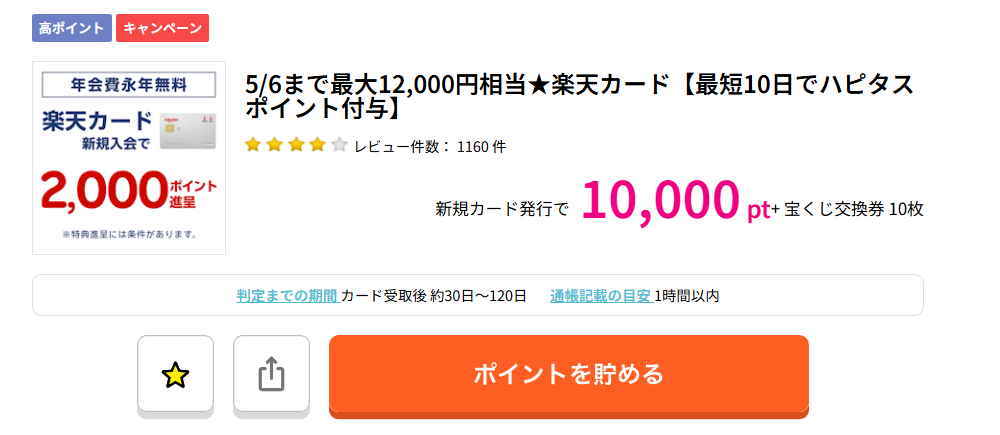Click the first yellow rating star

point(253,145)
